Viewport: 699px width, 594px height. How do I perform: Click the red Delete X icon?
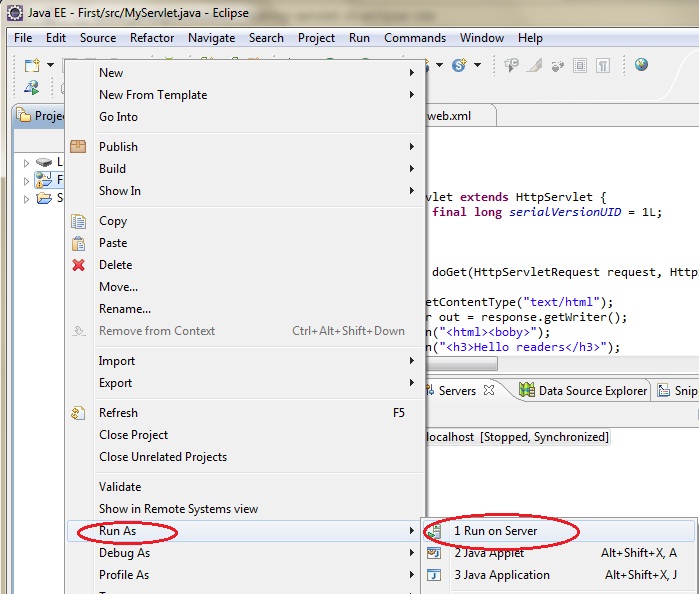[x=78, y=265]
